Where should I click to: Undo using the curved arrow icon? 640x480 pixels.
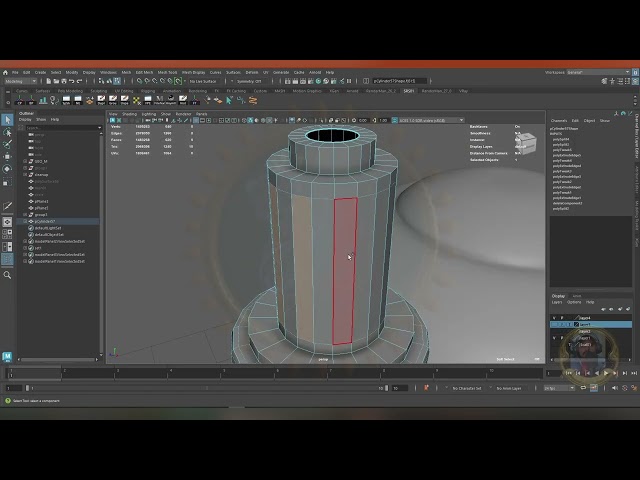[x=71, y=81]
